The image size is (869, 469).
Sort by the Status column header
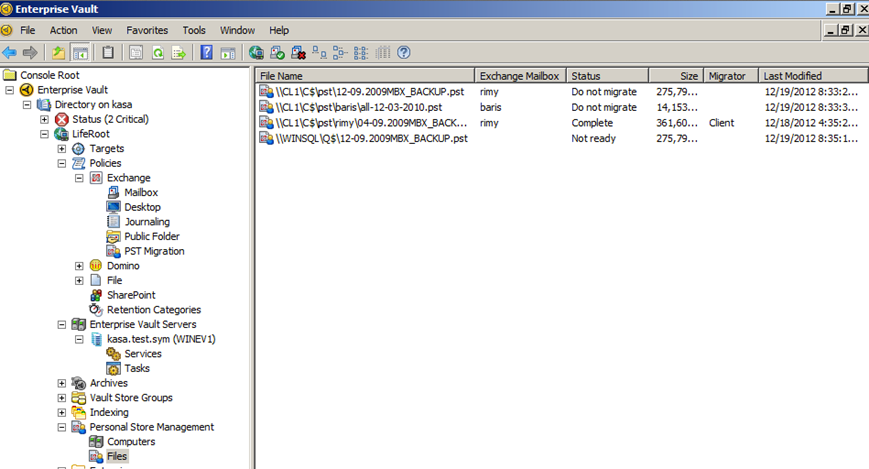(607, 76)
